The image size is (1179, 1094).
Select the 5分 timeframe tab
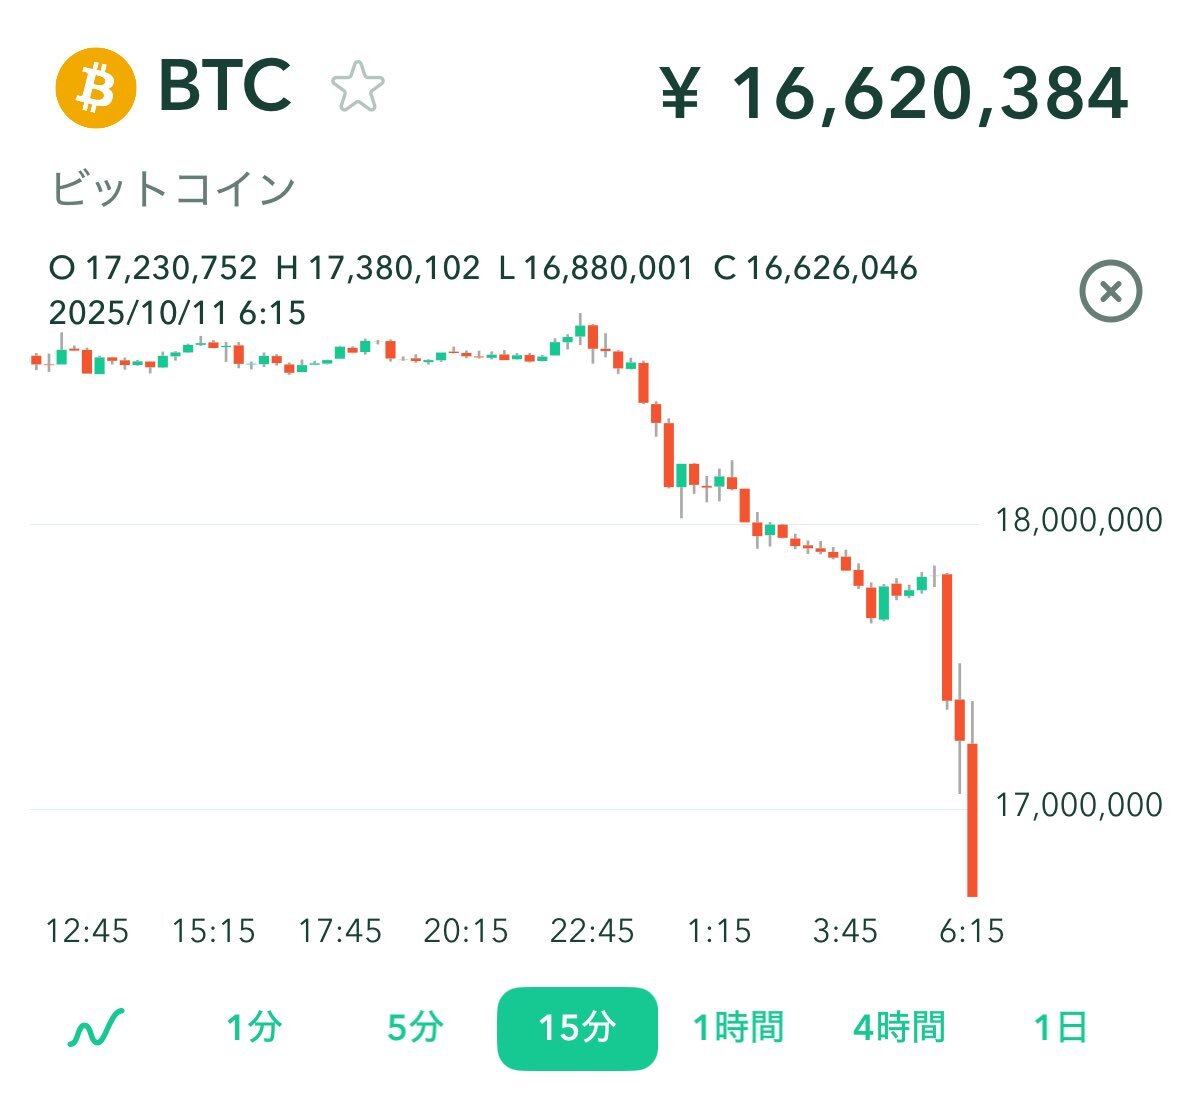click(415, 1028)
